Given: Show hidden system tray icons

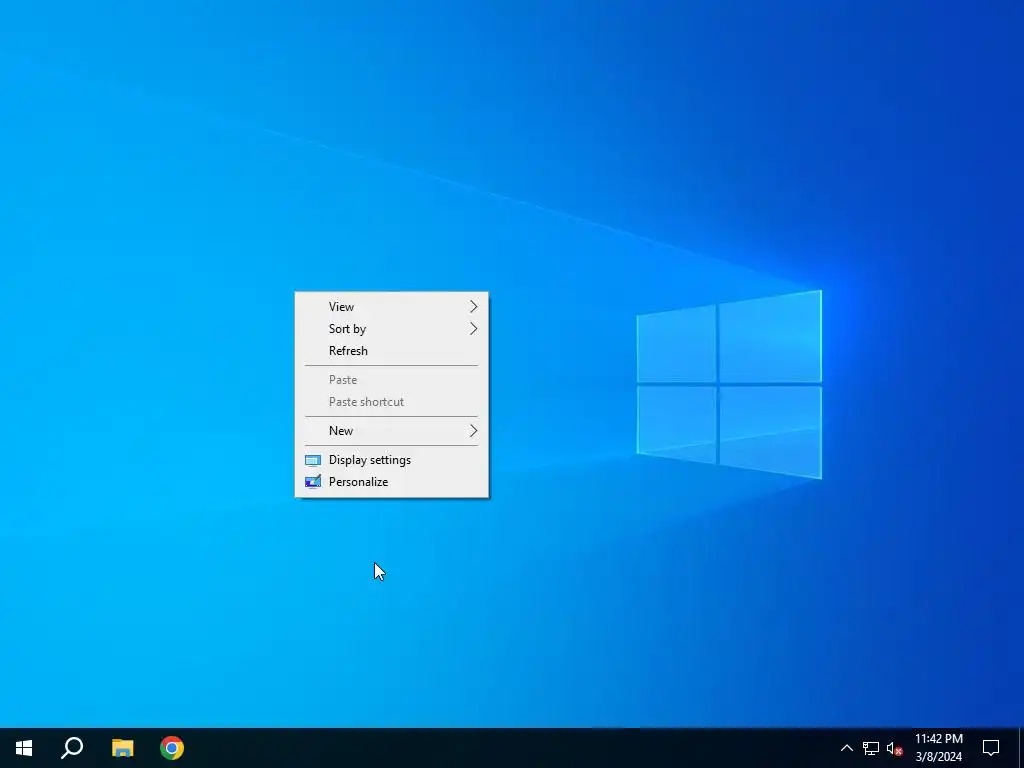Looking at the screenshot, I should [846, 748].
